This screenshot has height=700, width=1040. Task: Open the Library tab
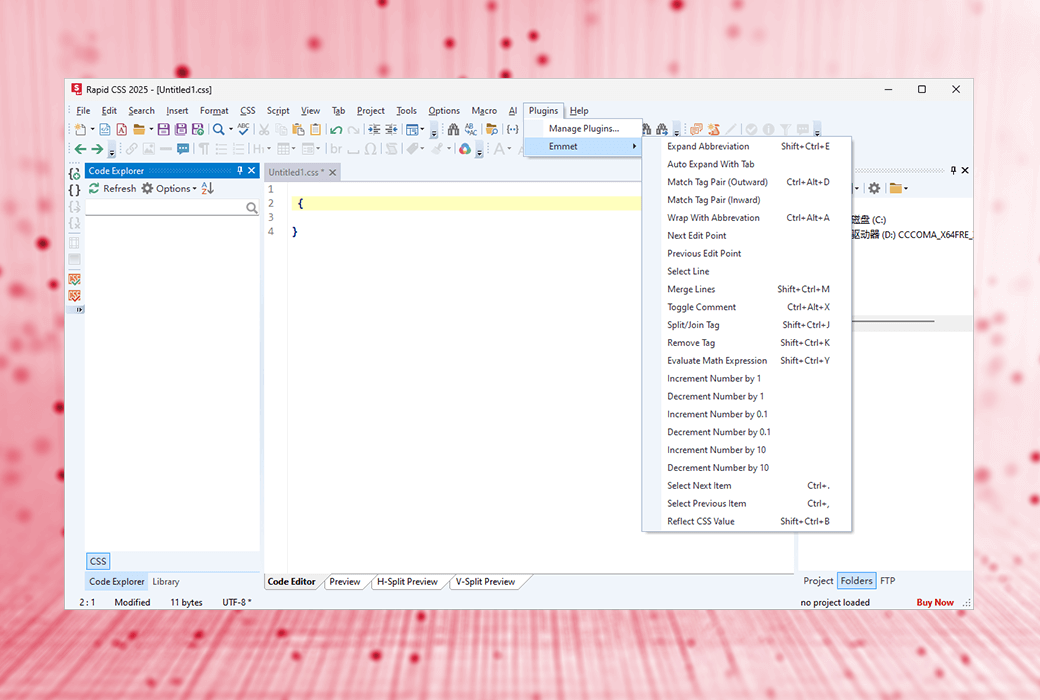point(166,582)
